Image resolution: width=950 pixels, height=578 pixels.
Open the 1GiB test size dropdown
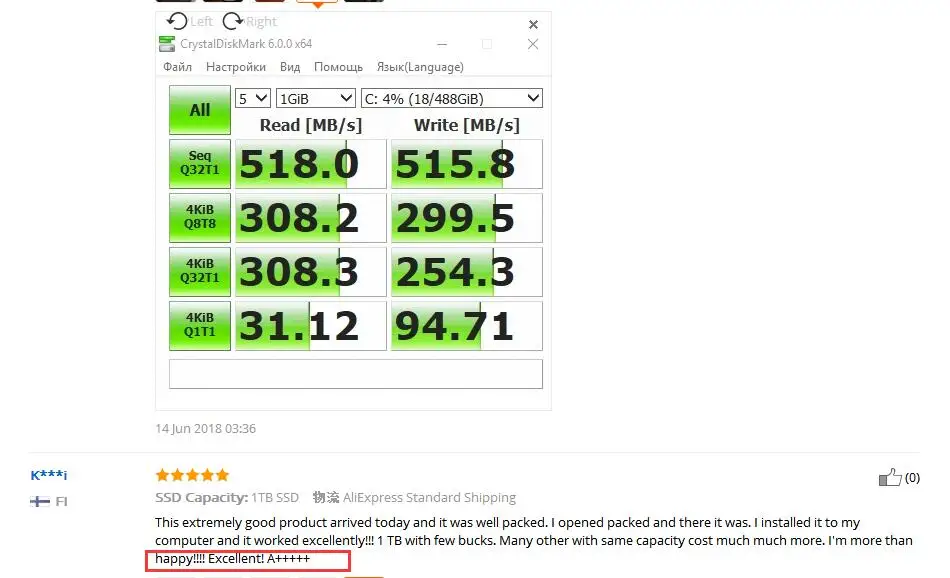pyautogui.click(x=316, y=98)
